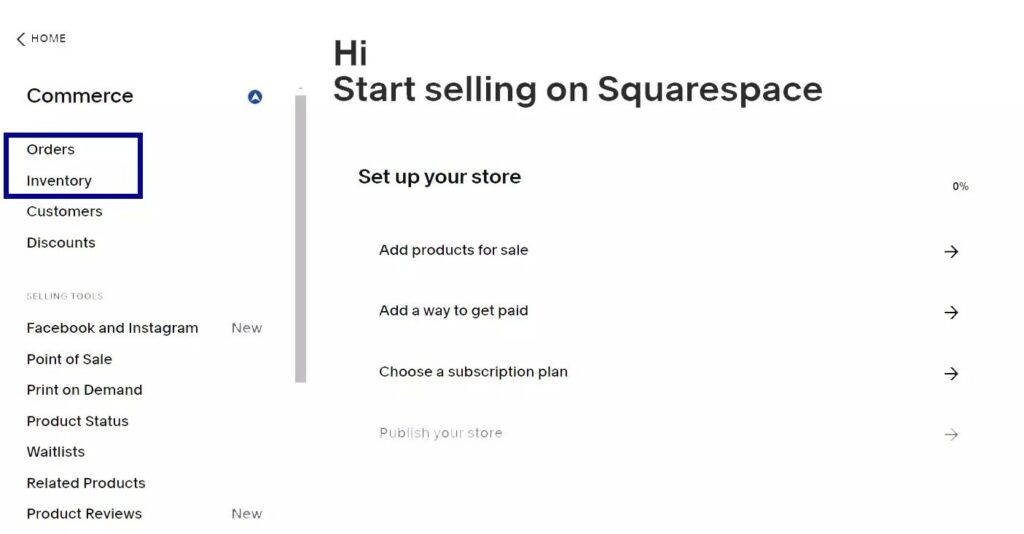1024x534 pixels.
Task: Click the 0% store setup progress indicator
Action: pyautogui.click(x=960, y=187)
